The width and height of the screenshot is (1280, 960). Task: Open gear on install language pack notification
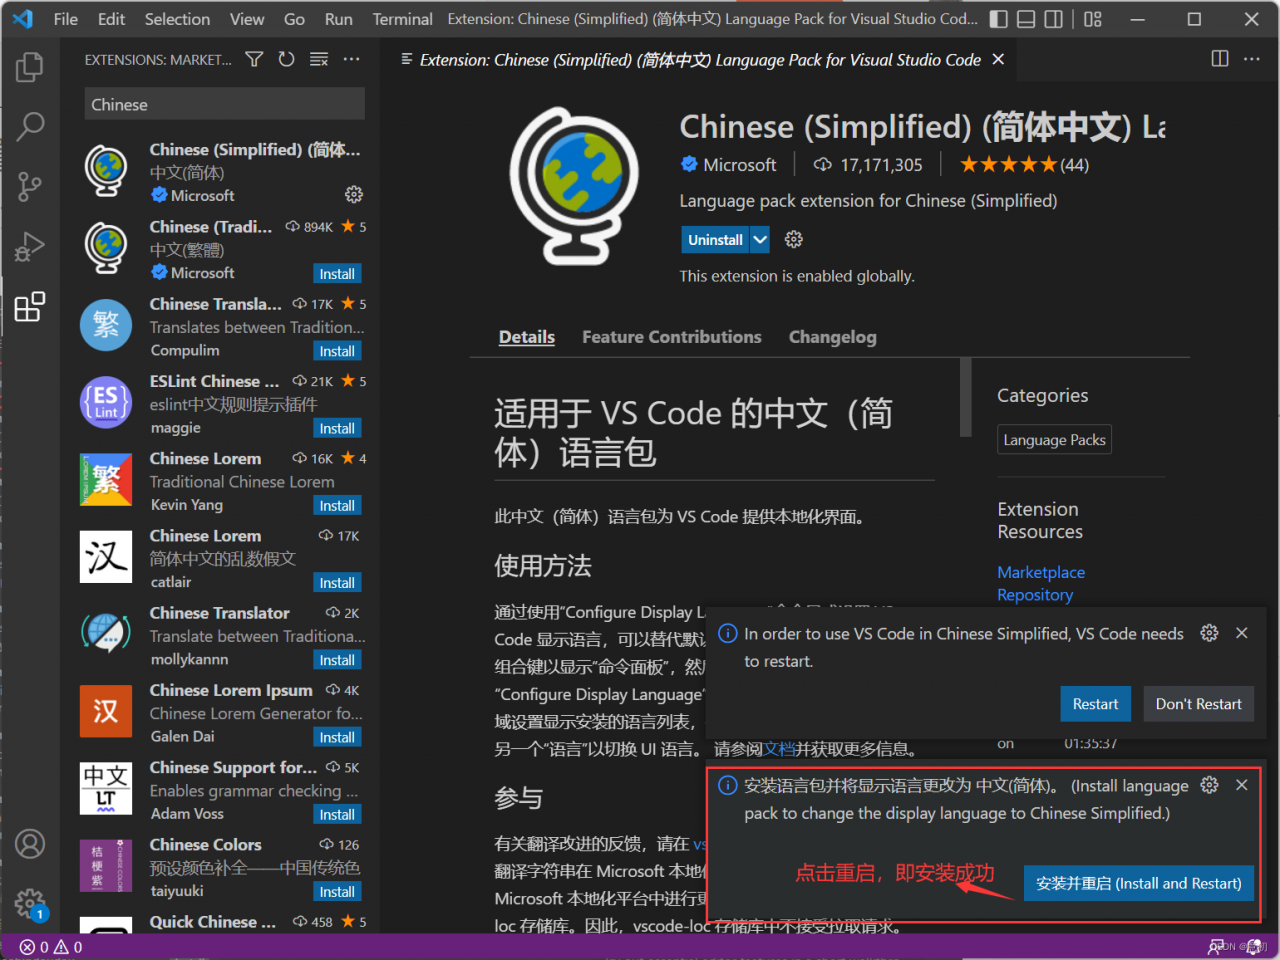pyautogui.click(x=1209, y=785)
